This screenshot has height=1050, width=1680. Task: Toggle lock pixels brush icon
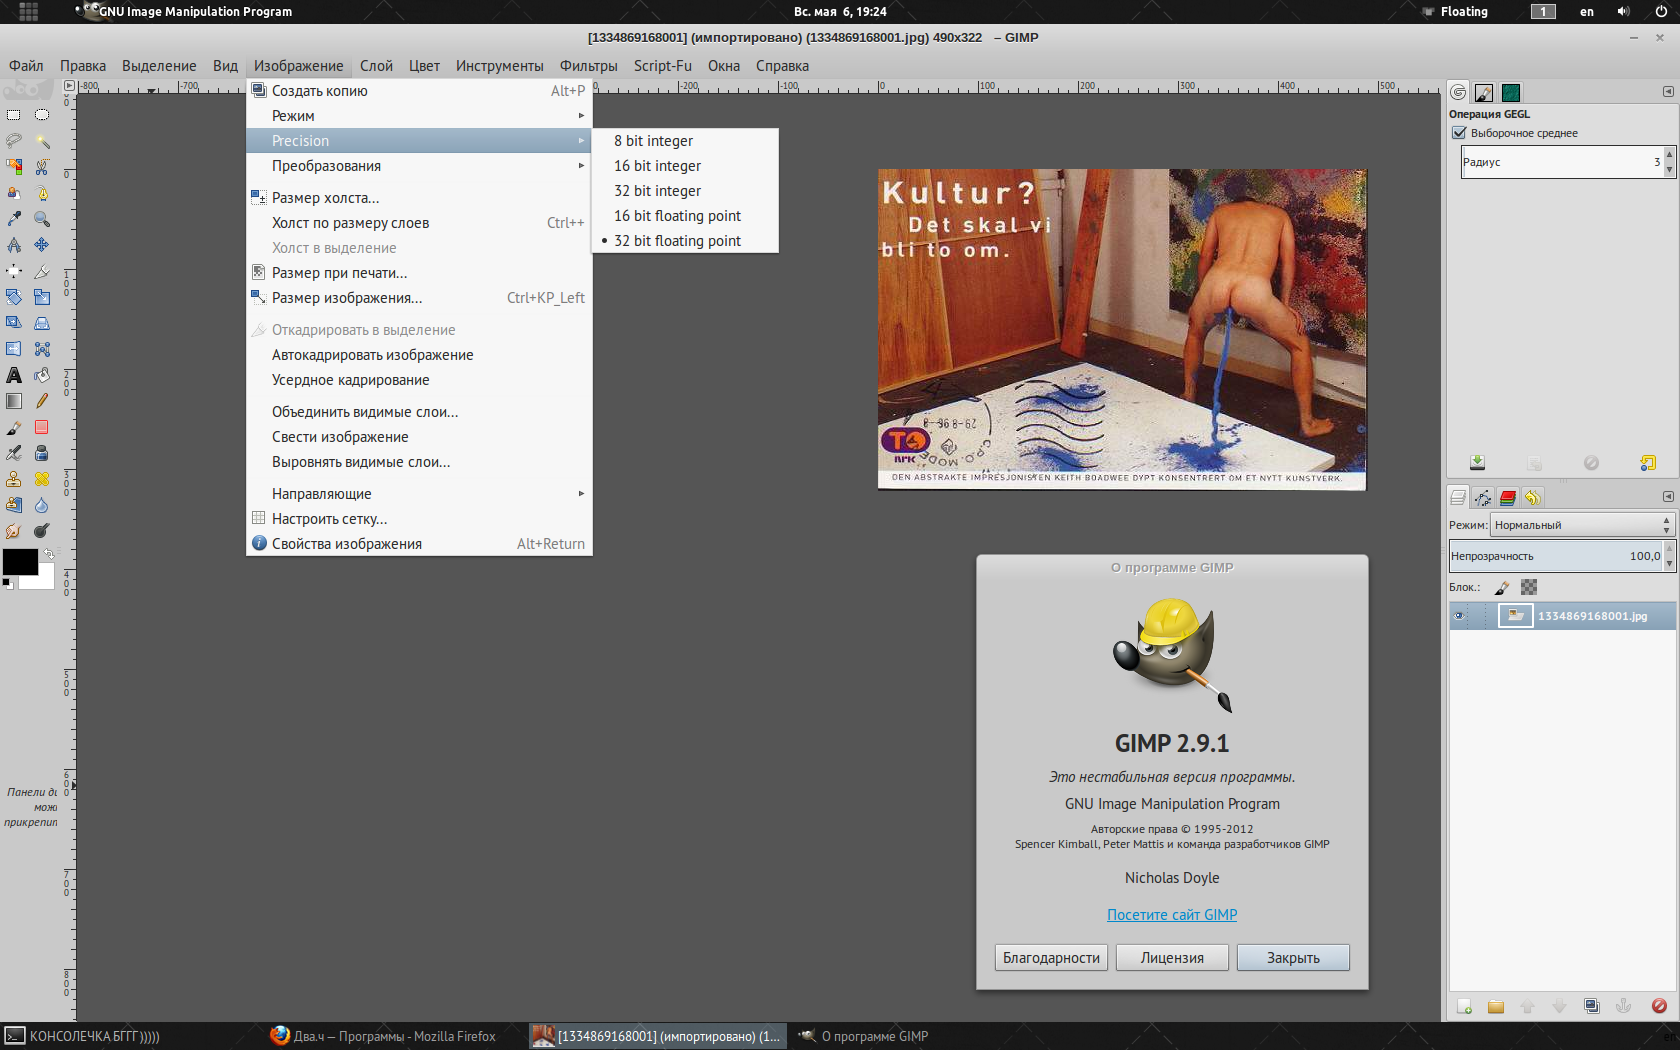pyautogui.click(x=1502, y=588)
